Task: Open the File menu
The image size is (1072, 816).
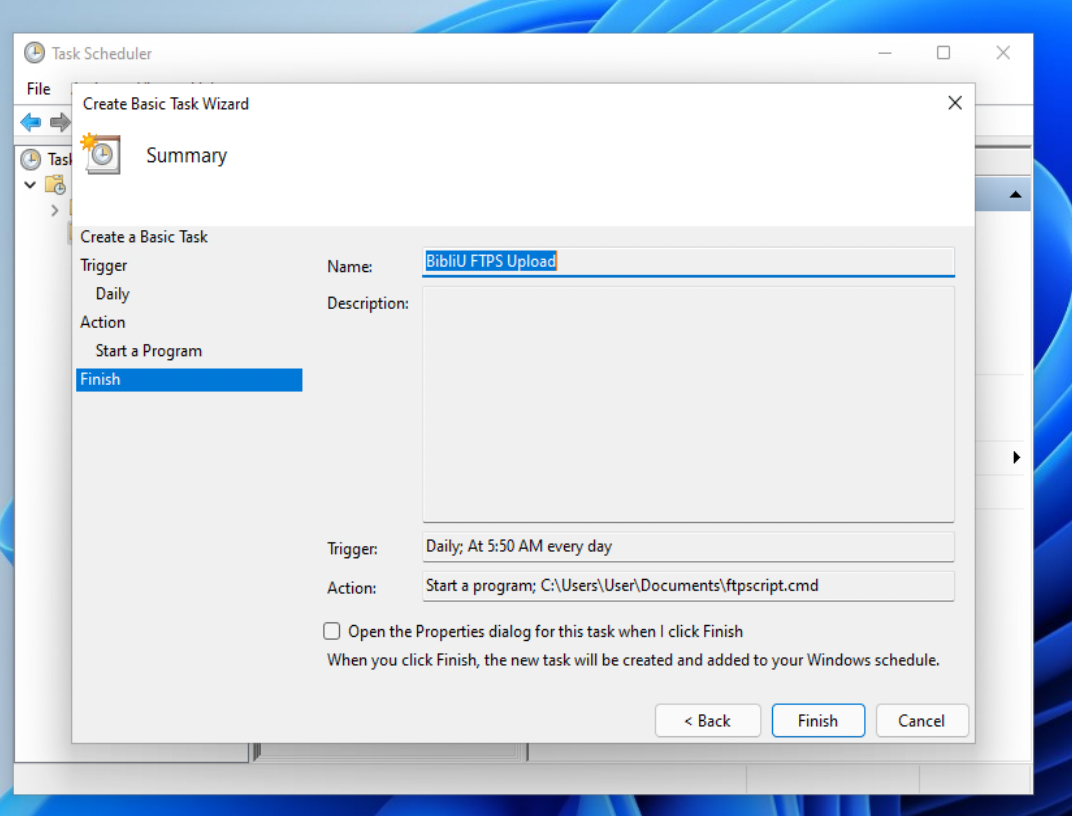Action: point(38,89)
